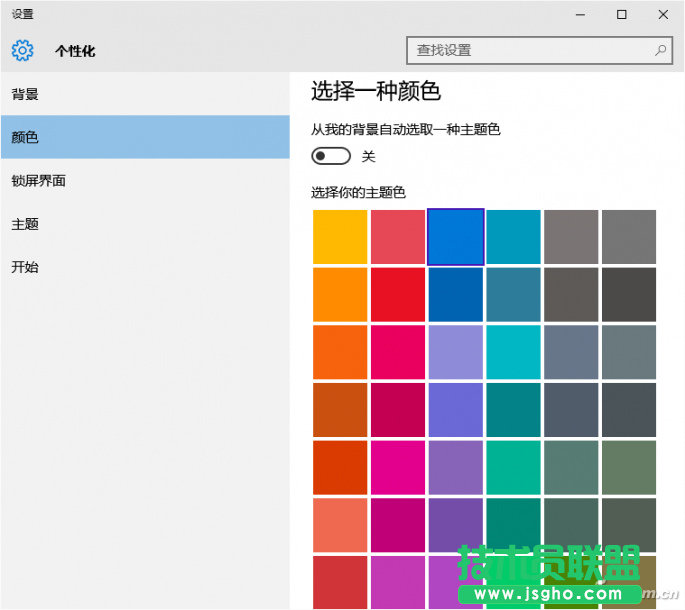This screenshot has width=685, height=610.
Task: Pick the indigo blue-violet swatch
Action: [456, 410]
